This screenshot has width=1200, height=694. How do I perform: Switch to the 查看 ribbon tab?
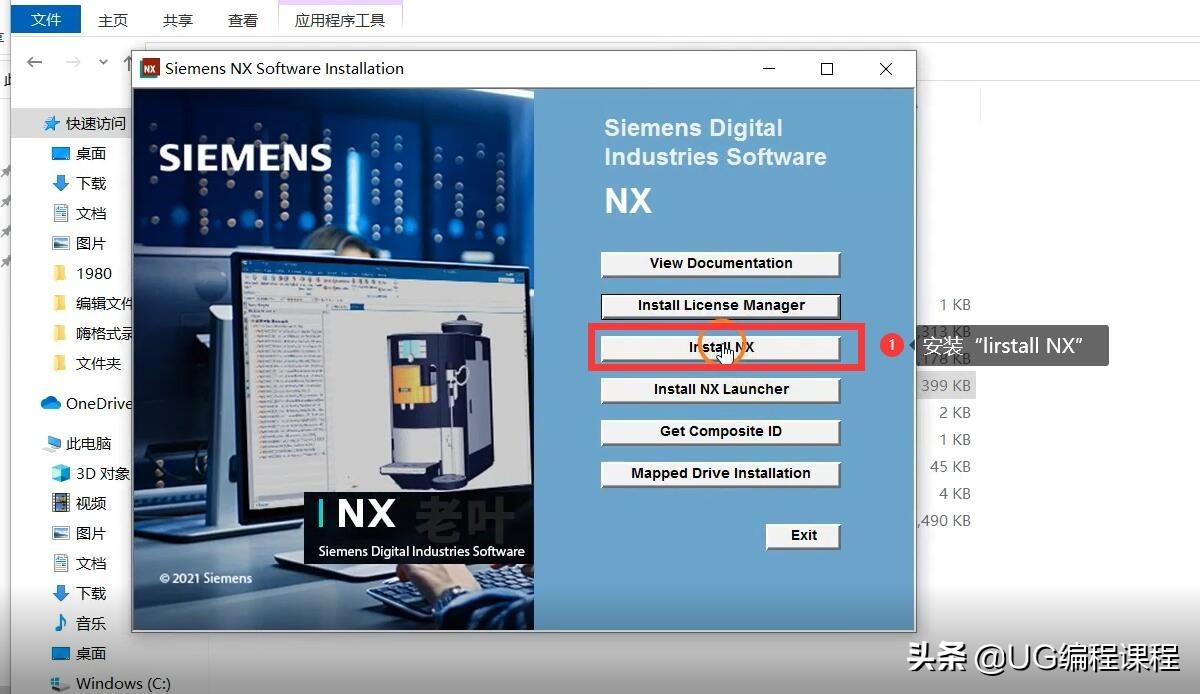[x=243, y=19]
